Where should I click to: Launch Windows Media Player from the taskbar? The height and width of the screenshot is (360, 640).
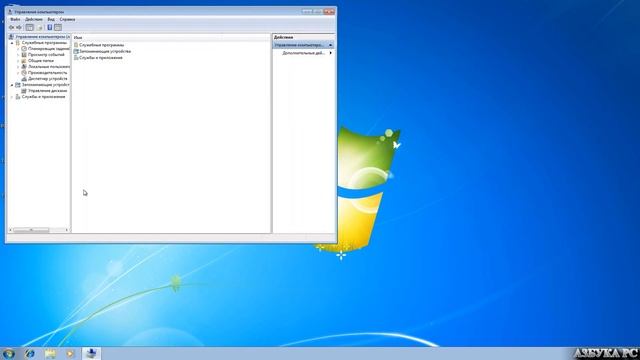click(70, 353)
